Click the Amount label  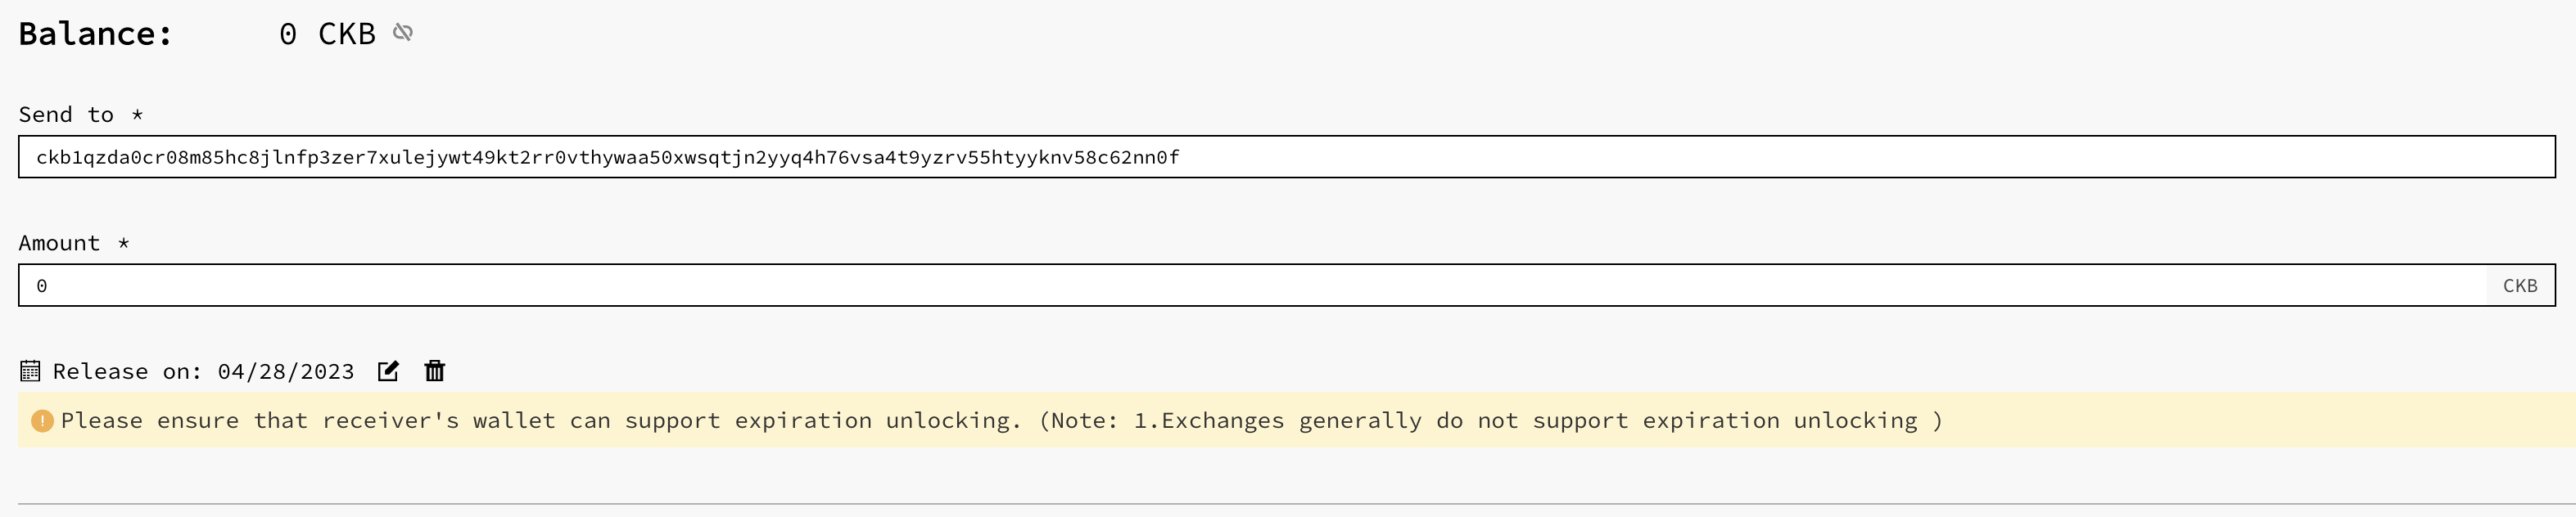click(x=59, y=243)
